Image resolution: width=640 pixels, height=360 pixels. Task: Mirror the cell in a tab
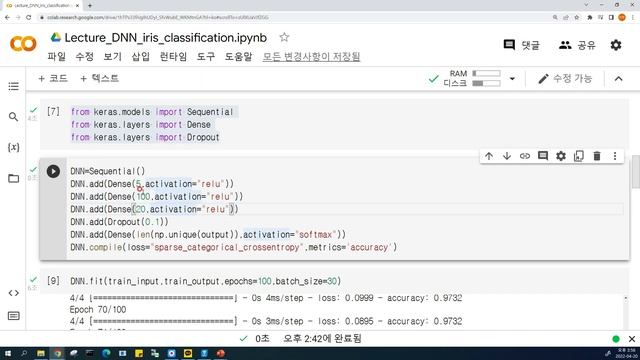point(579,156)
